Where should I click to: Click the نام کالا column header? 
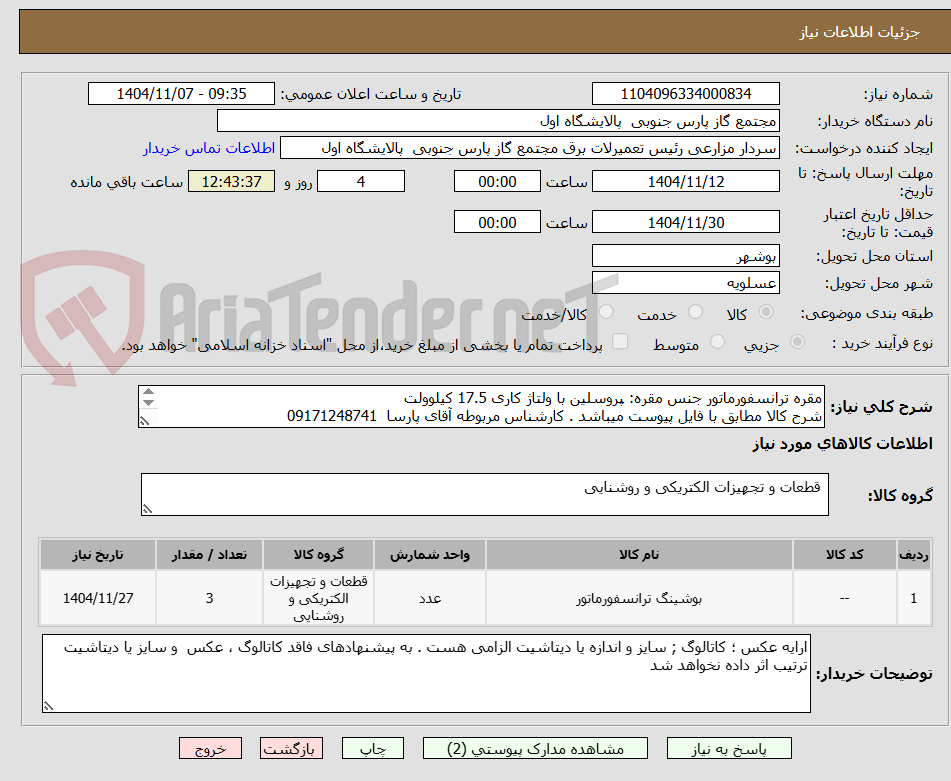click(639, 554)
